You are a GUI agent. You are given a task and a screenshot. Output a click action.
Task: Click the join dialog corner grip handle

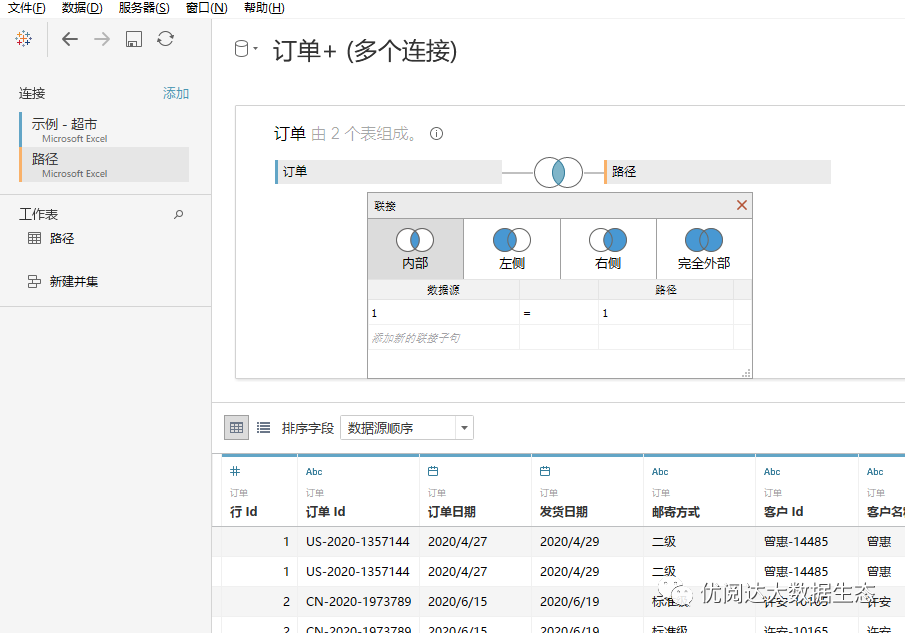pos(746,373)
